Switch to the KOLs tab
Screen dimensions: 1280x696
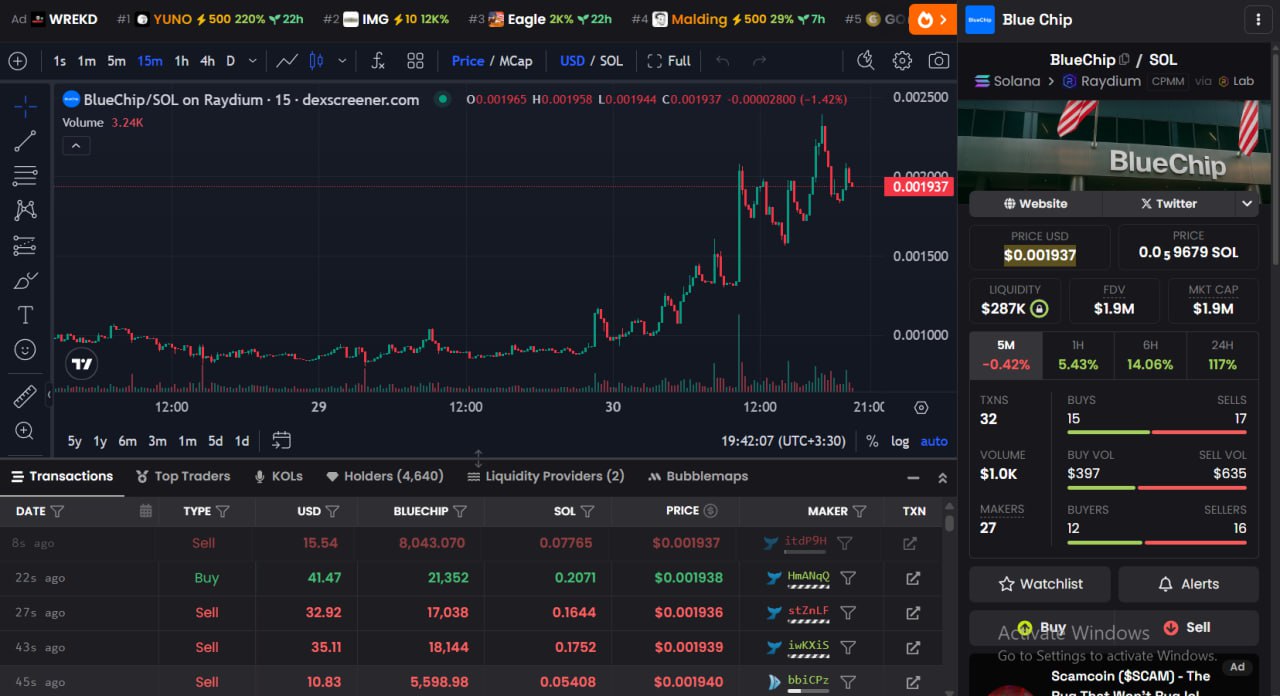tap(278, 476)
